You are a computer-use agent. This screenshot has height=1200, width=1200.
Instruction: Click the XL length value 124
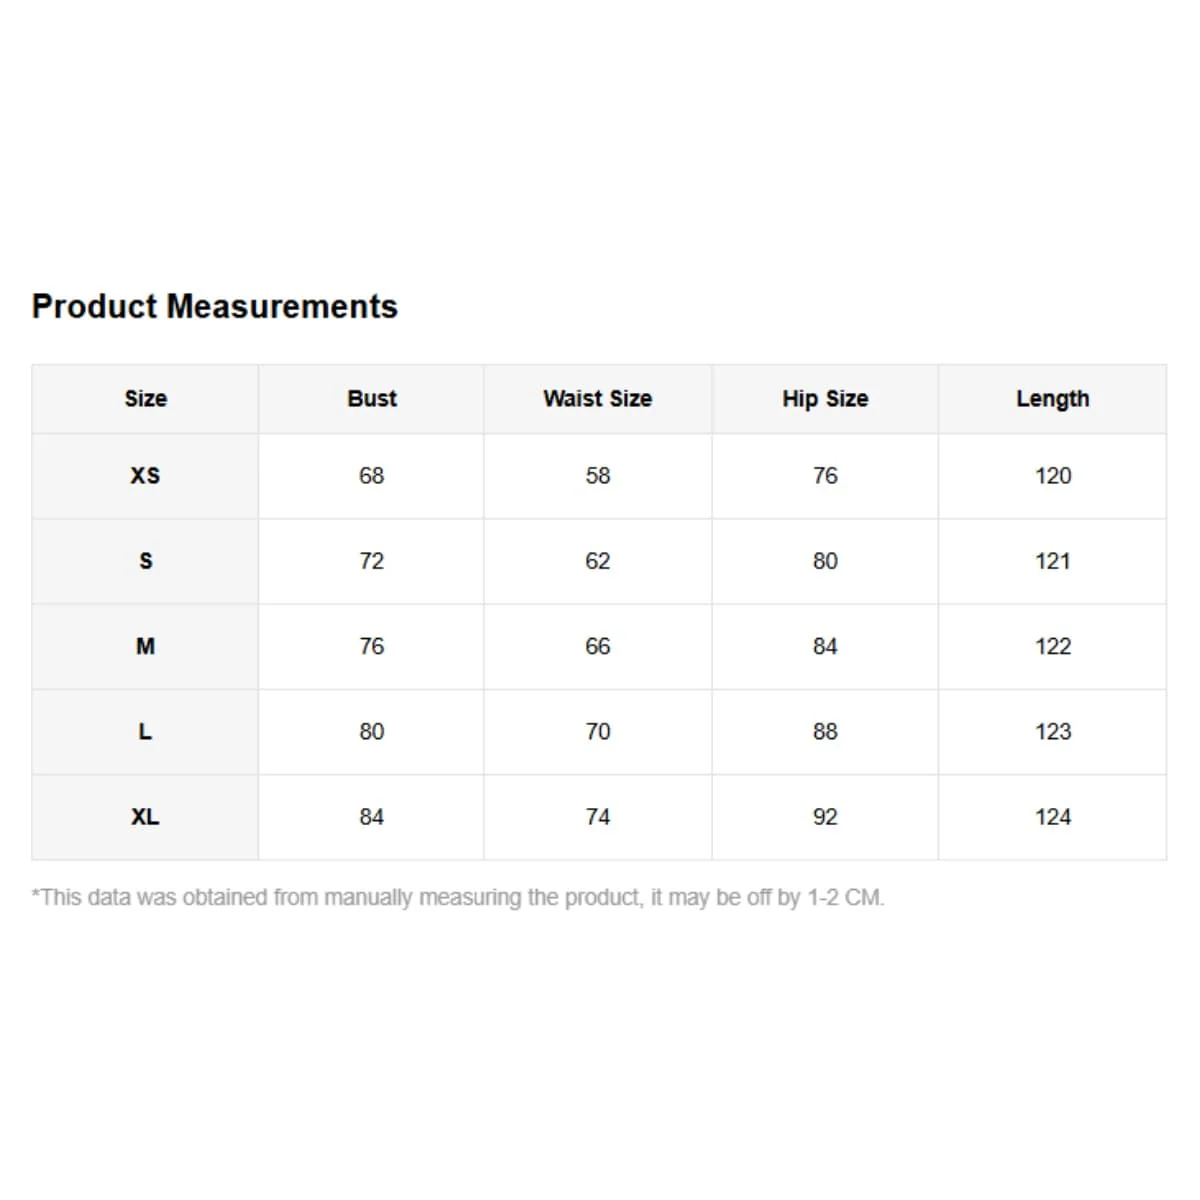tap(1053, 817)
